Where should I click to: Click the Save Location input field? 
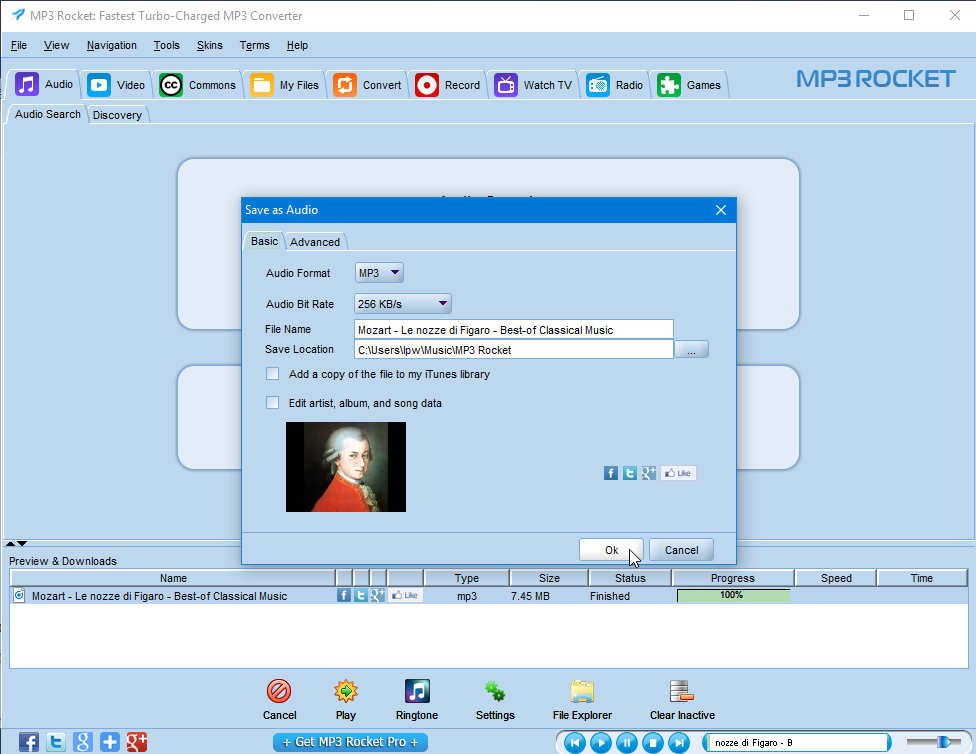click(x=514, y=349)
